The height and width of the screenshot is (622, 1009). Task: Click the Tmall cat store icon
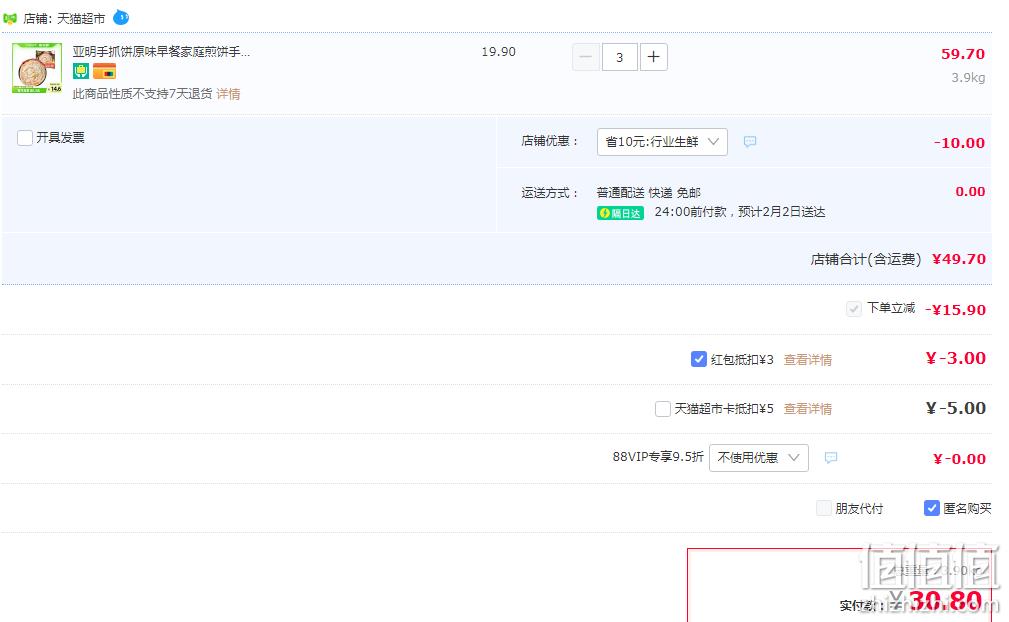[x=10, y=19]
